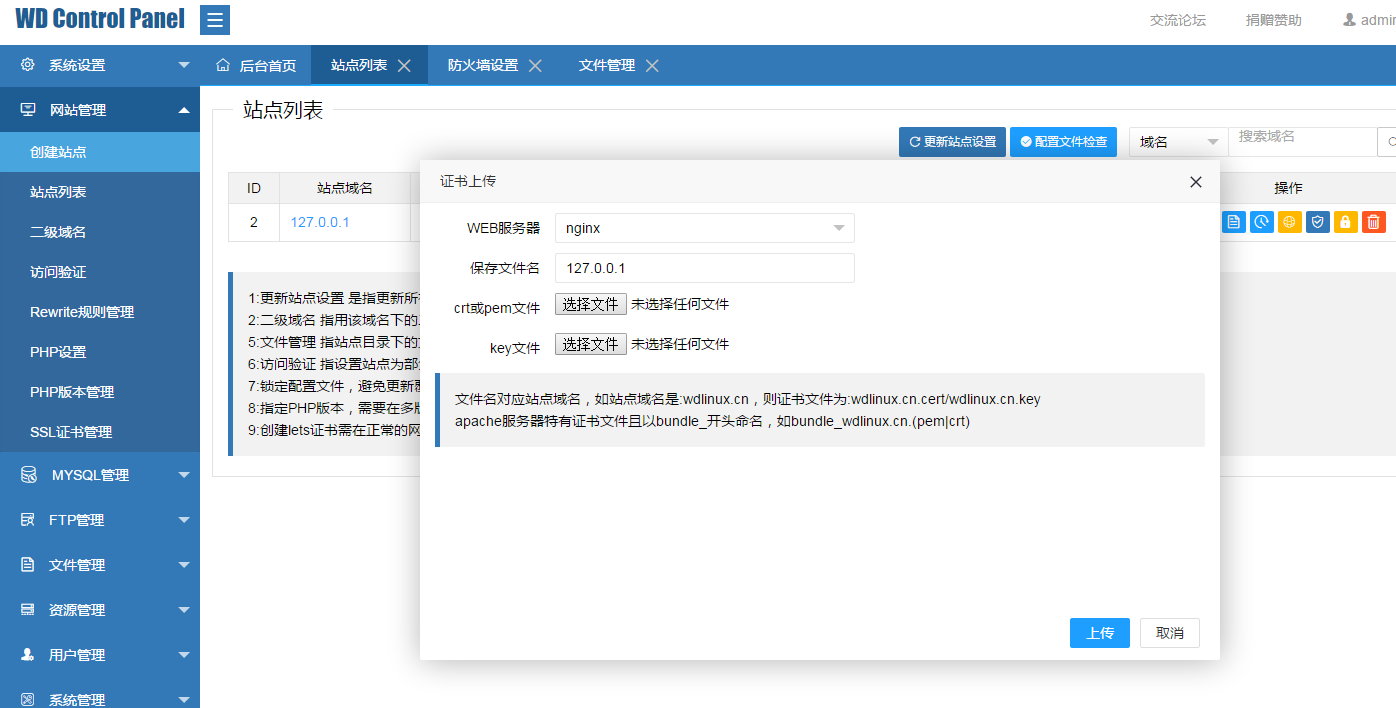Click the admin user icon at top right
1396x708 pixels.
tap(1352, 19)
